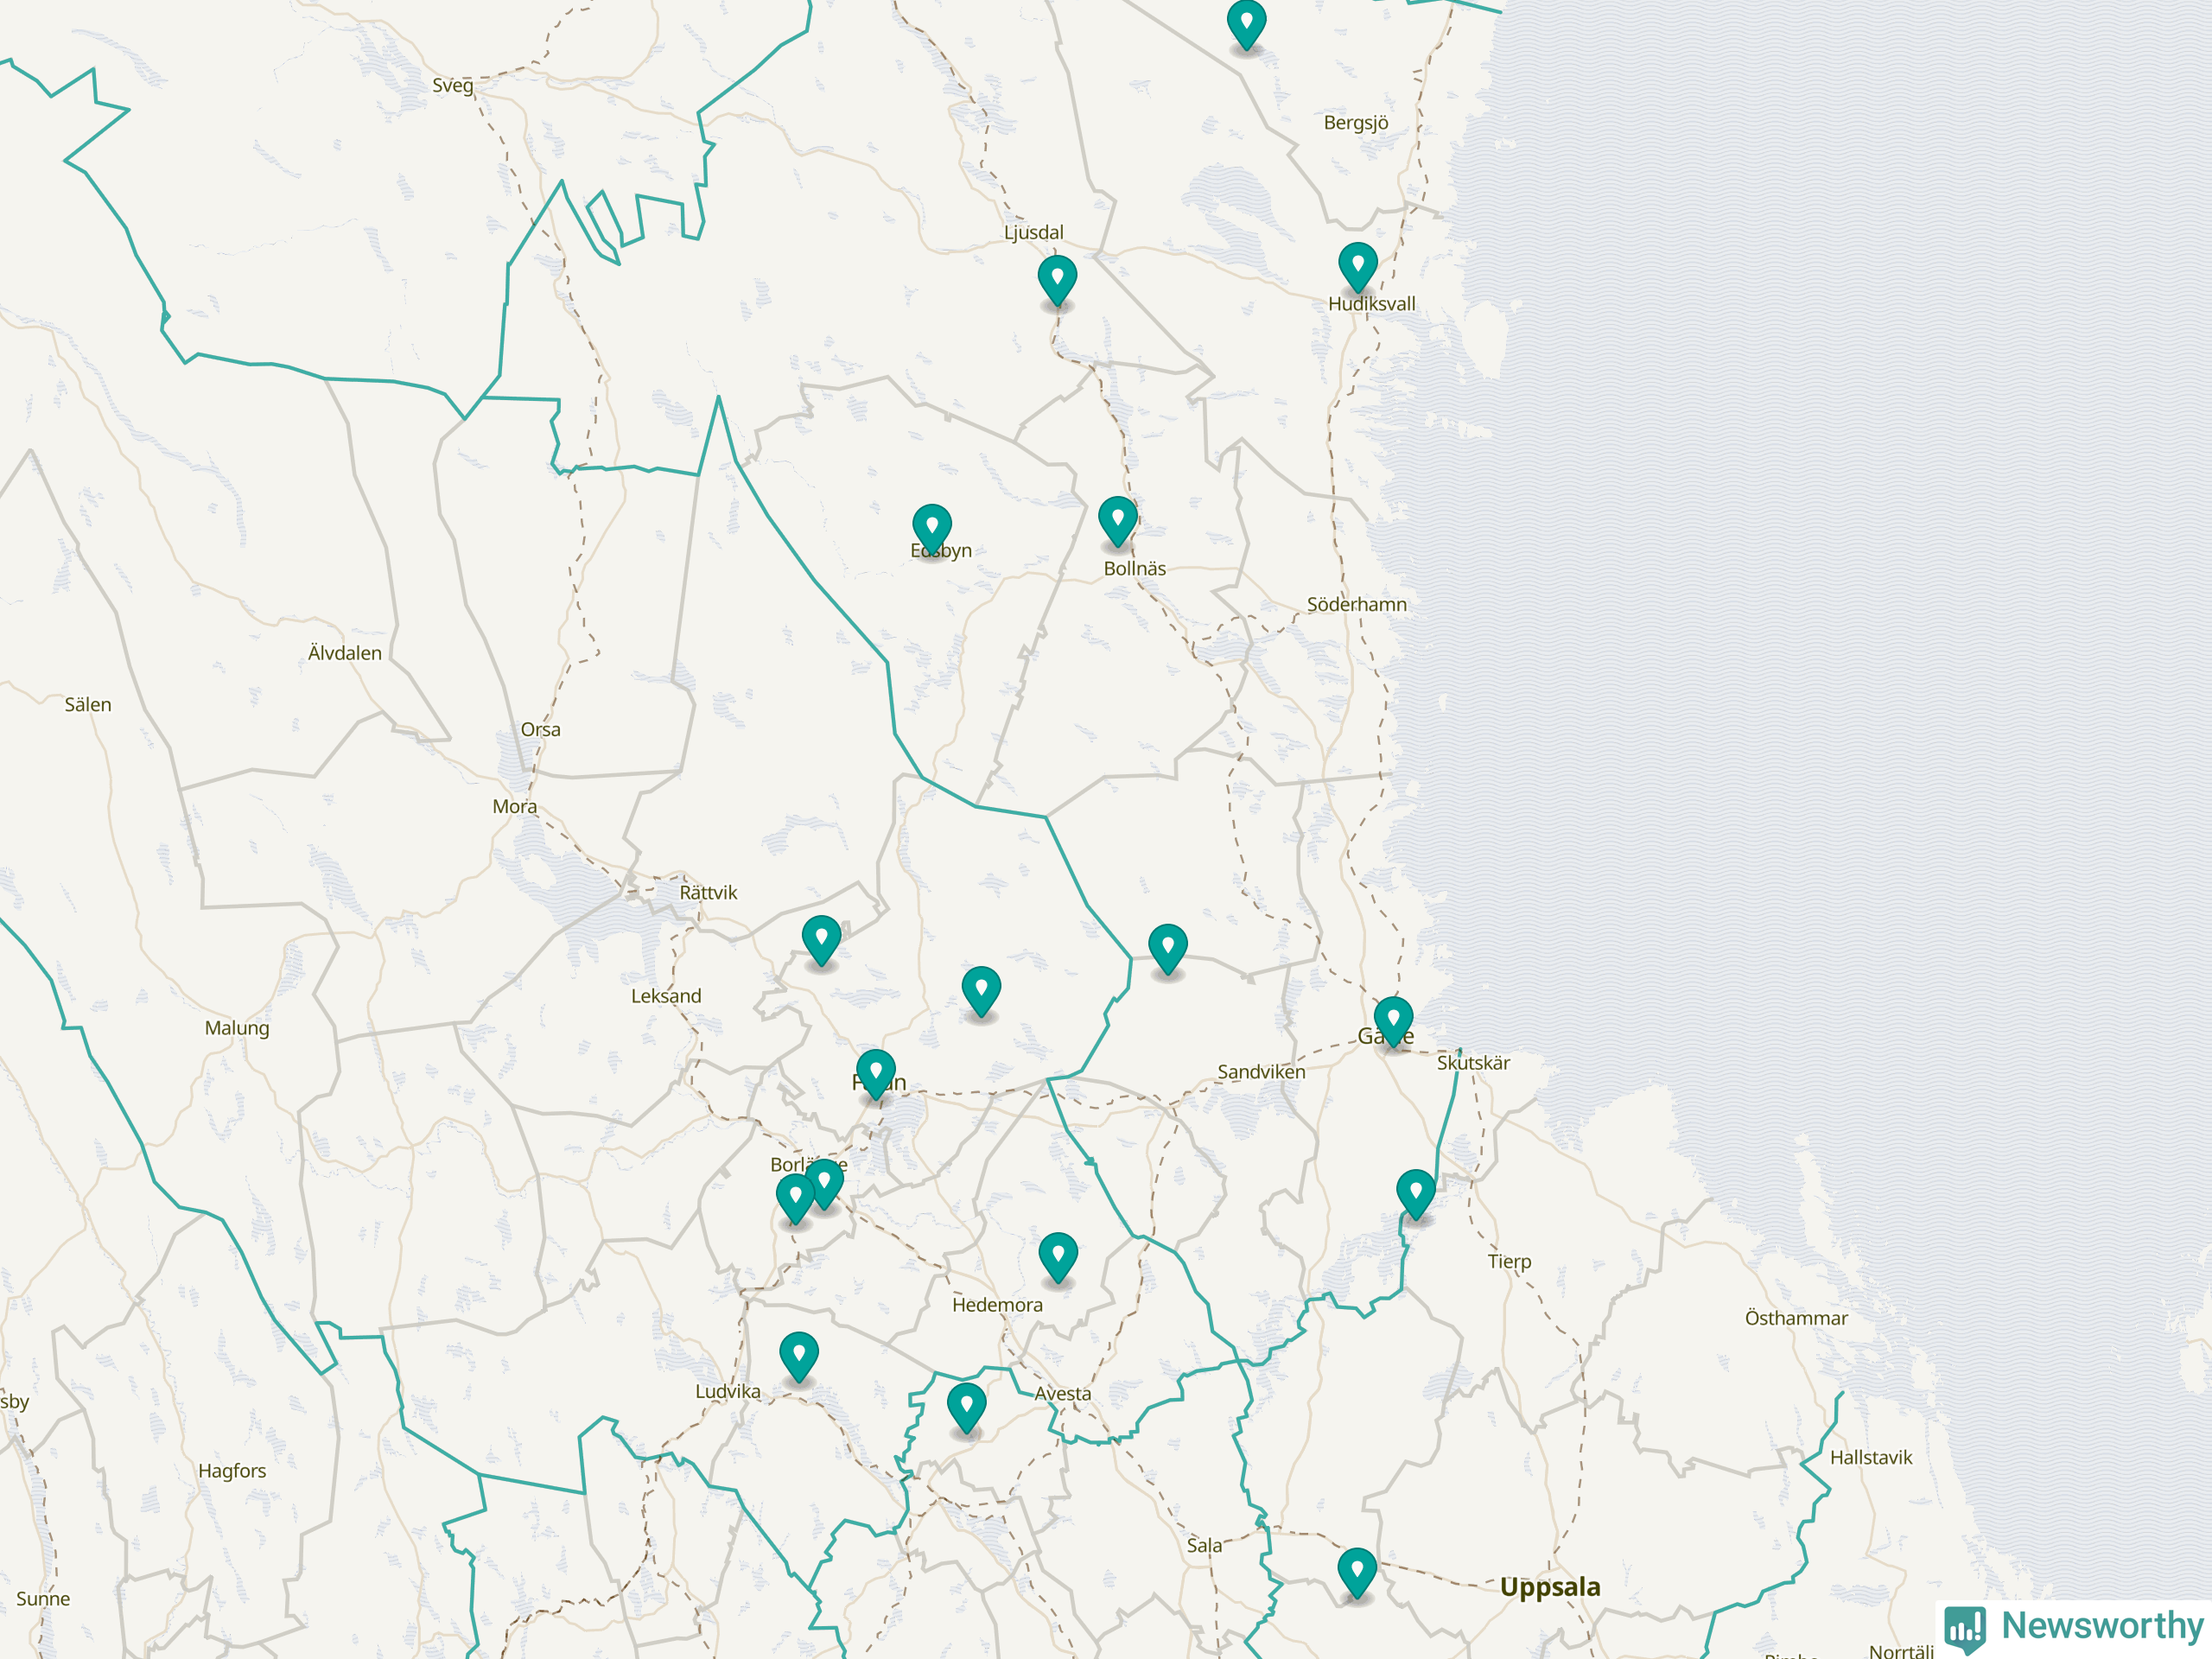Click the Uppsala city label
Screen dimensions: 2212x1659
(1549, 1587)
